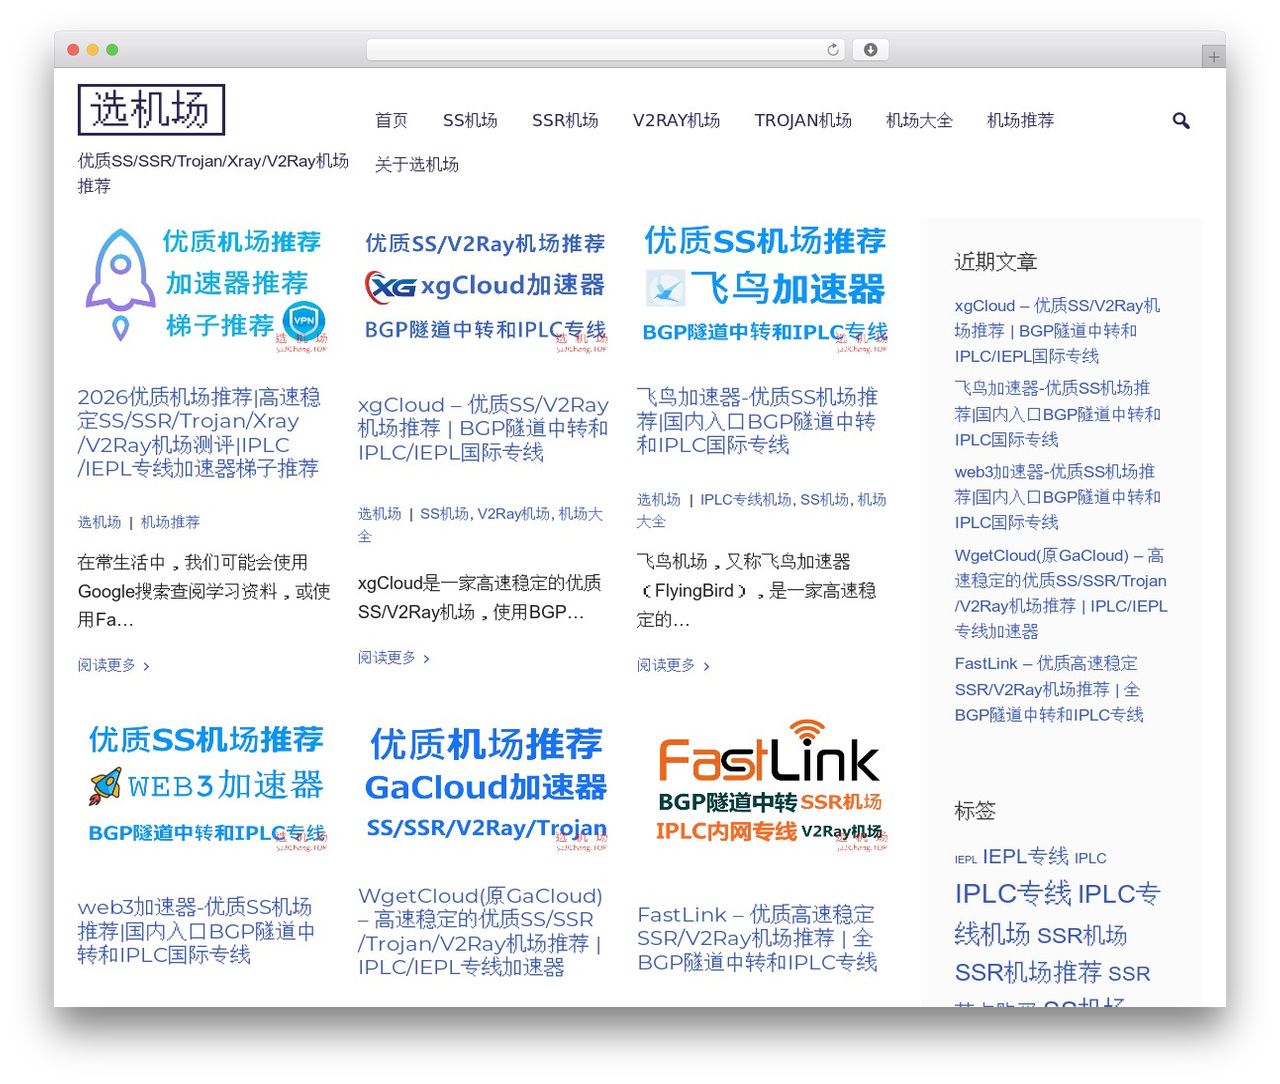This screenshot has width=1280, height=1084.
Task: Open the FastLink article title in the post grid
Action: point(757,938)
